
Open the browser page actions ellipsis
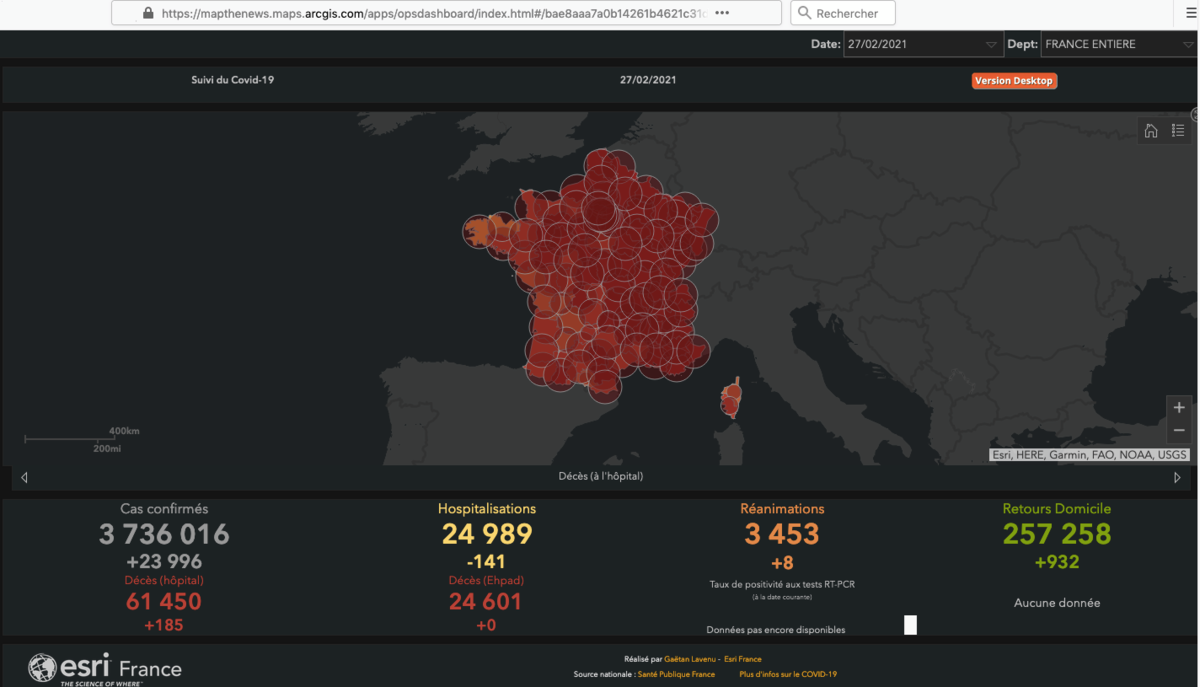pos(722,14)
